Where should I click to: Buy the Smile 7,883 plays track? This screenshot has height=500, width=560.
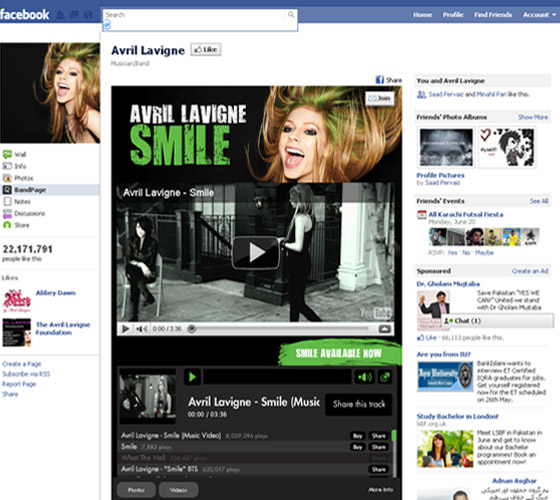click(358, 447)
